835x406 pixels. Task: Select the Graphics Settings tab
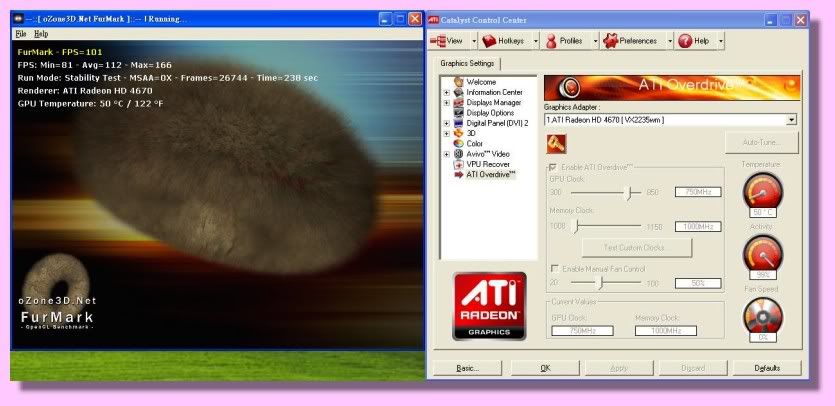click(x=467, y=63)
